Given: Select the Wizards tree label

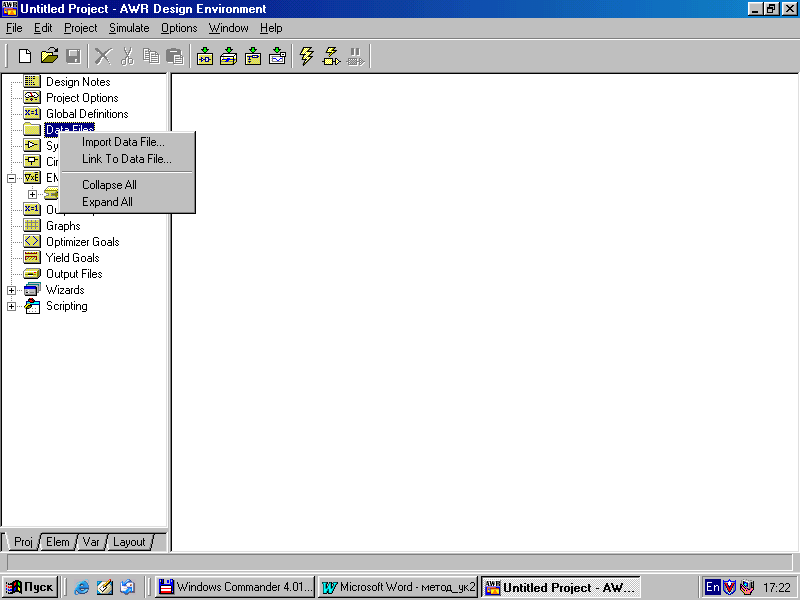Looking at the screenshot, I should (x=65, y=290).
